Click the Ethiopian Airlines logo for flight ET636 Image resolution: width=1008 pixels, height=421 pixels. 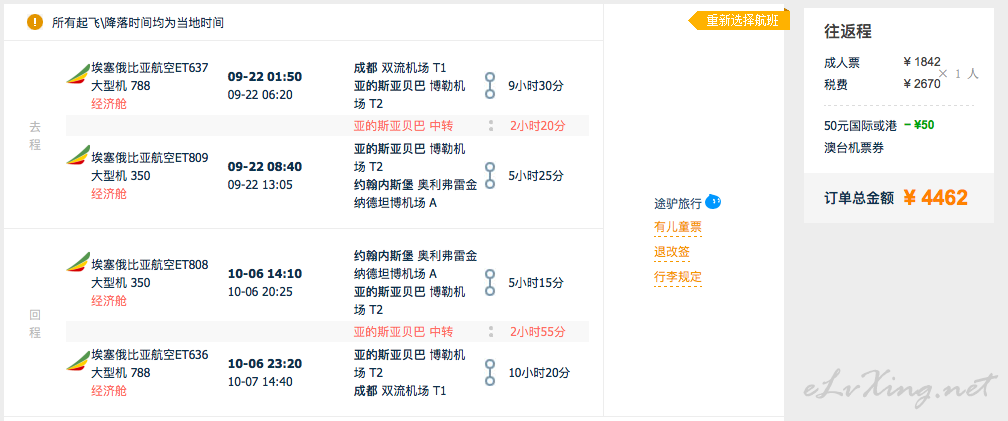pyautogui.click(x=78, y=361)
